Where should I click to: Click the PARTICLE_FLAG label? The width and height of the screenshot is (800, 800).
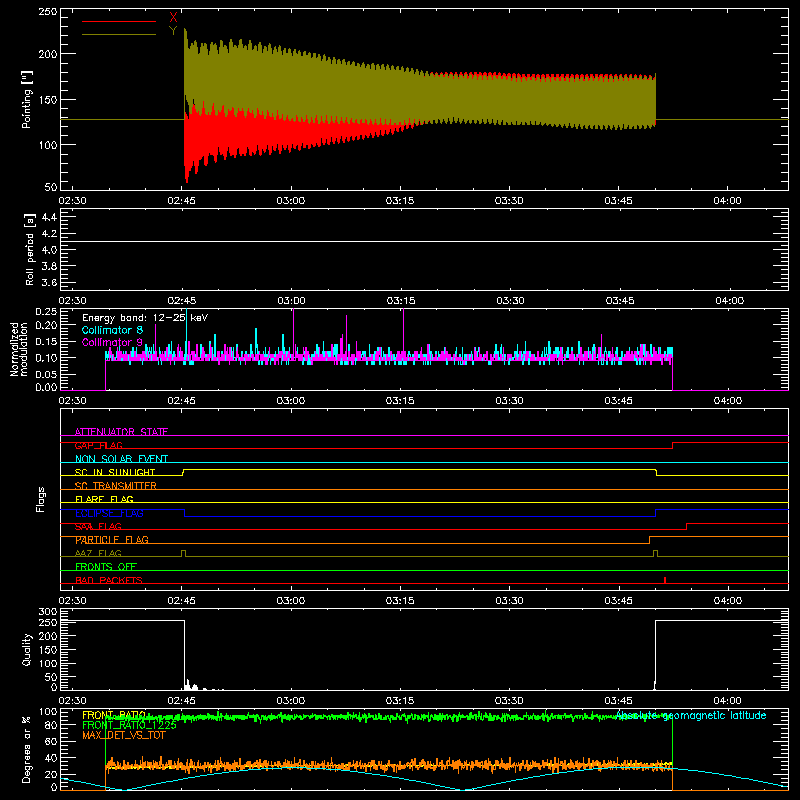click(x=112, y=539)
